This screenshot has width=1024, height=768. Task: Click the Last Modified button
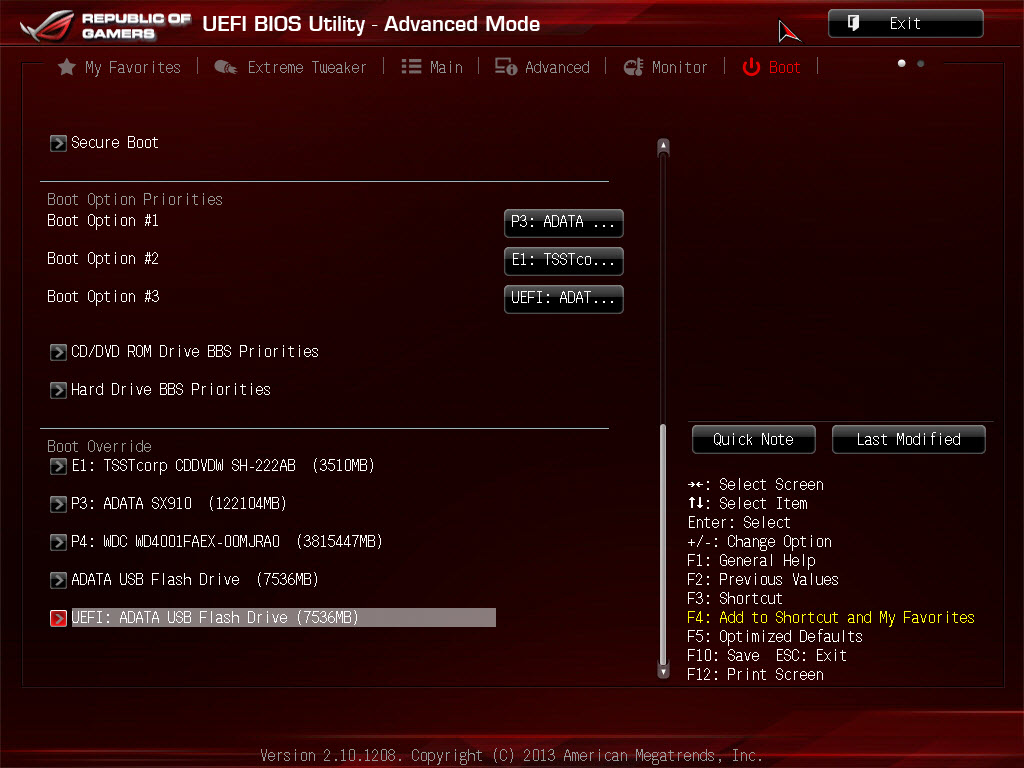coord(908,440)
